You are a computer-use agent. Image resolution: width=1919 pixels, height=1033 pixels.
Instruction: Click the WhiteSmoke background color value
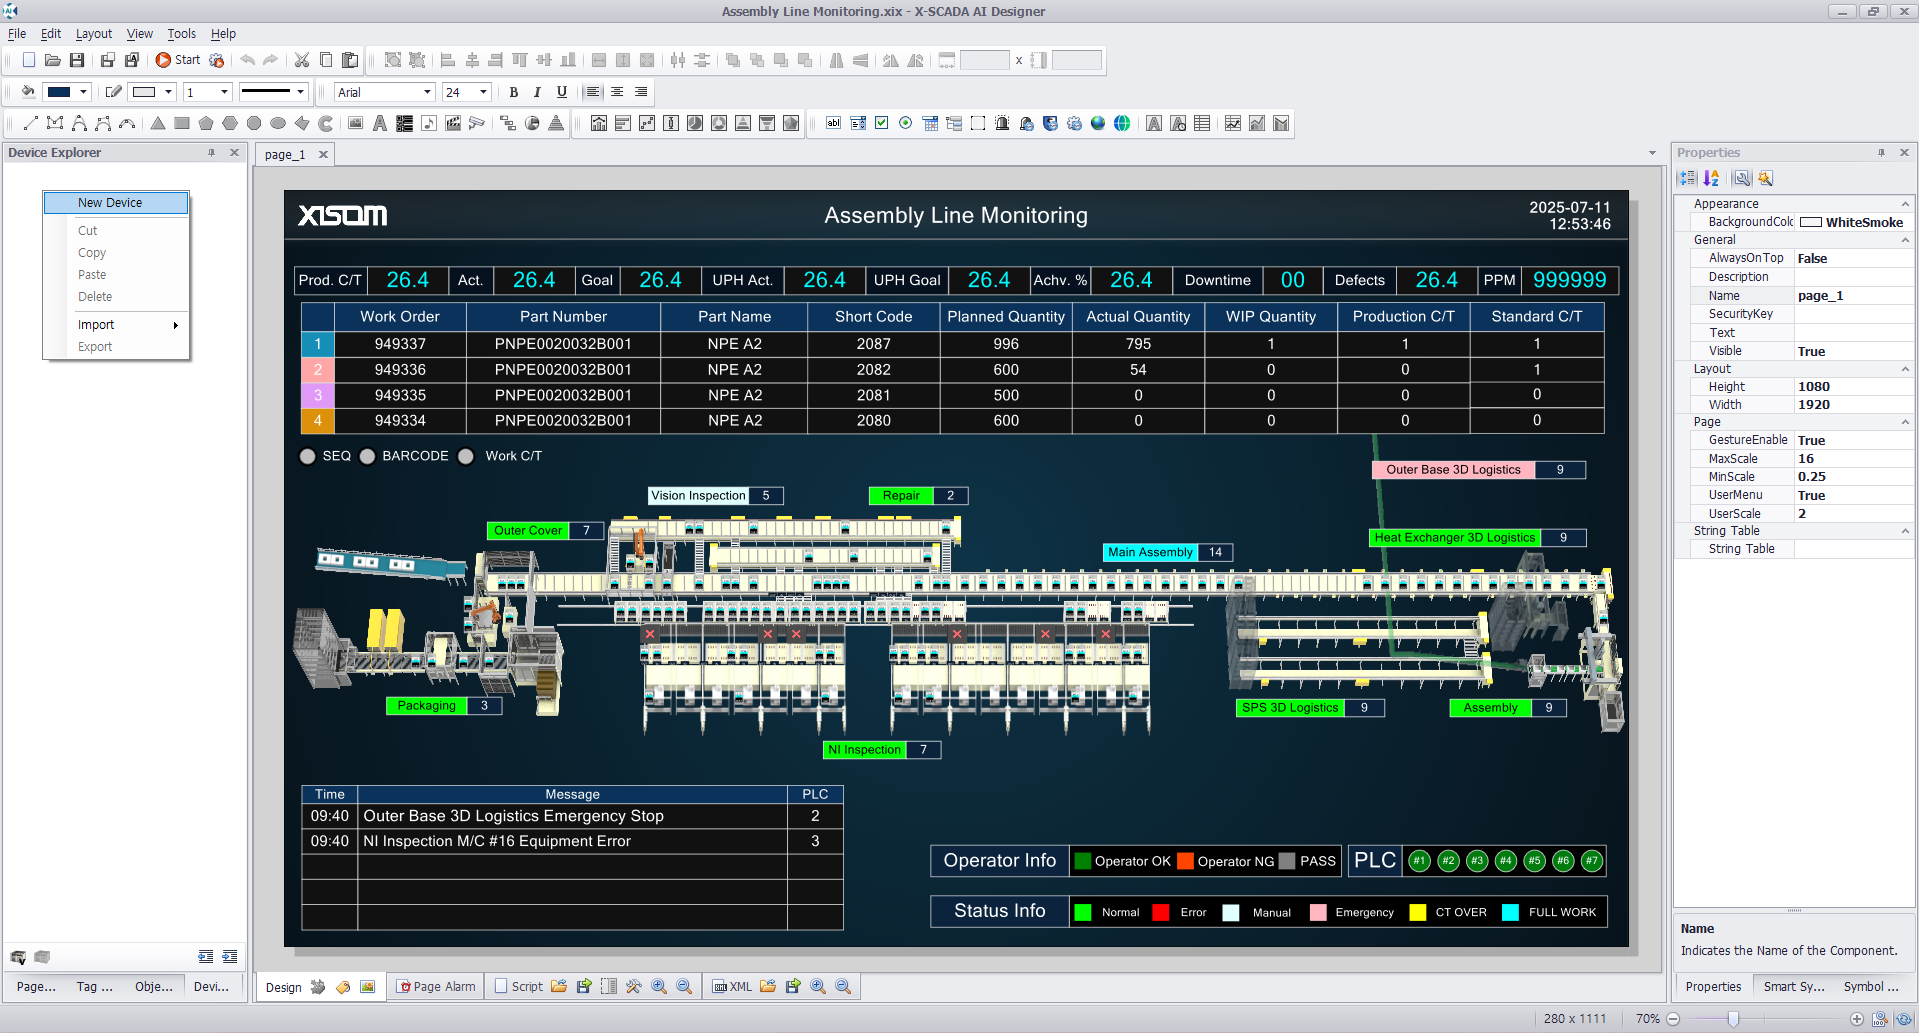tap(1853, 222)
